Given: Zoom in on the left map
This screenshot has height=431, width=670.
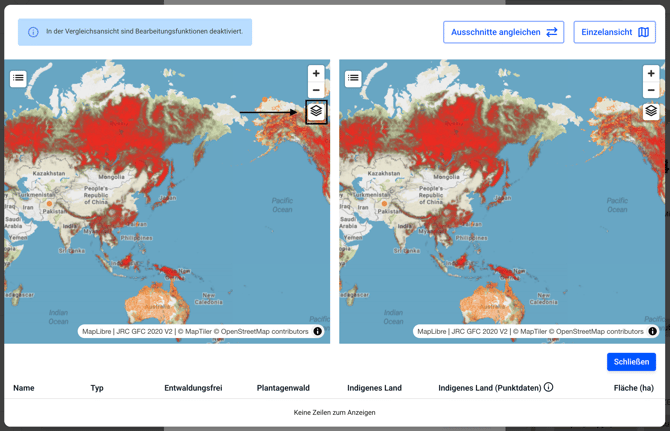Looking at the screenshot, I should point(316,73).
